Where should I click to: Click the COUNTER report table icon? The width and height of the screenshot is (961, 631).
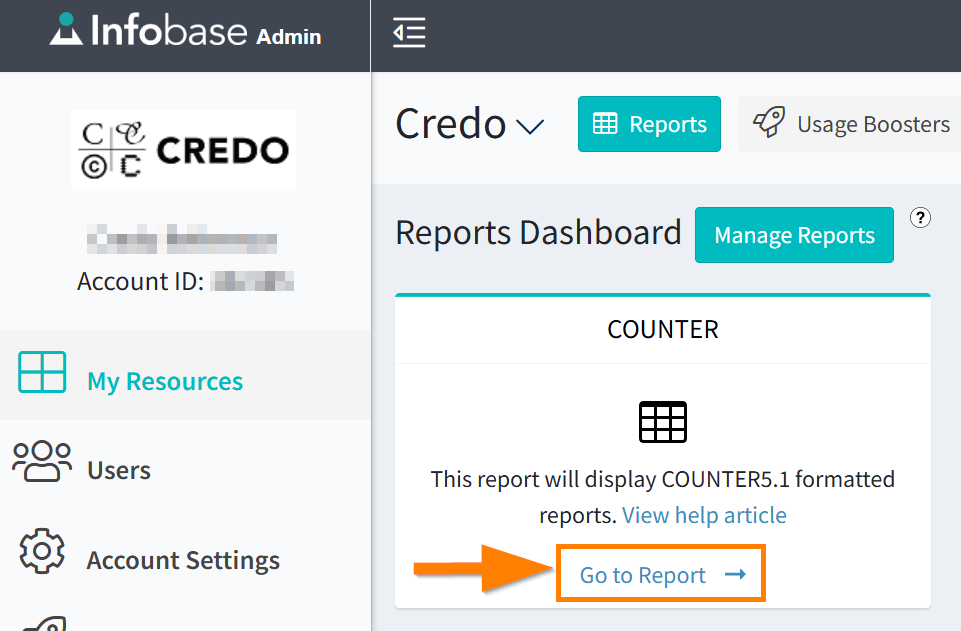(663, 422)
